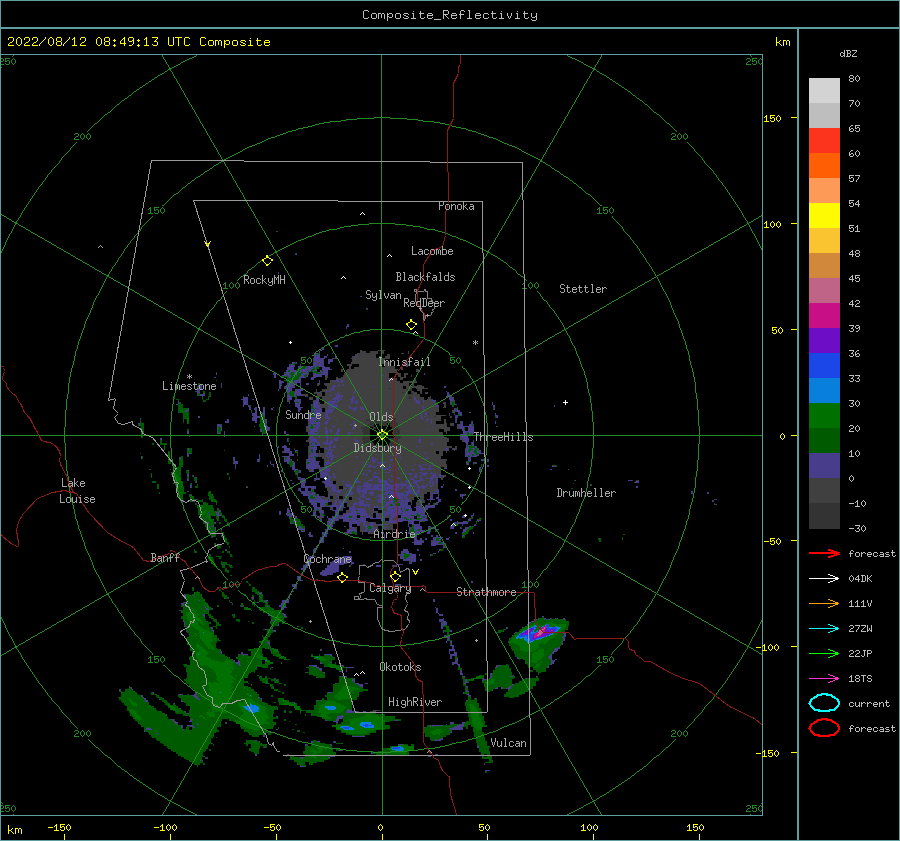
Task: Click the radar site marker at map center
Action: pyautogui.click(x=382, y=435)
